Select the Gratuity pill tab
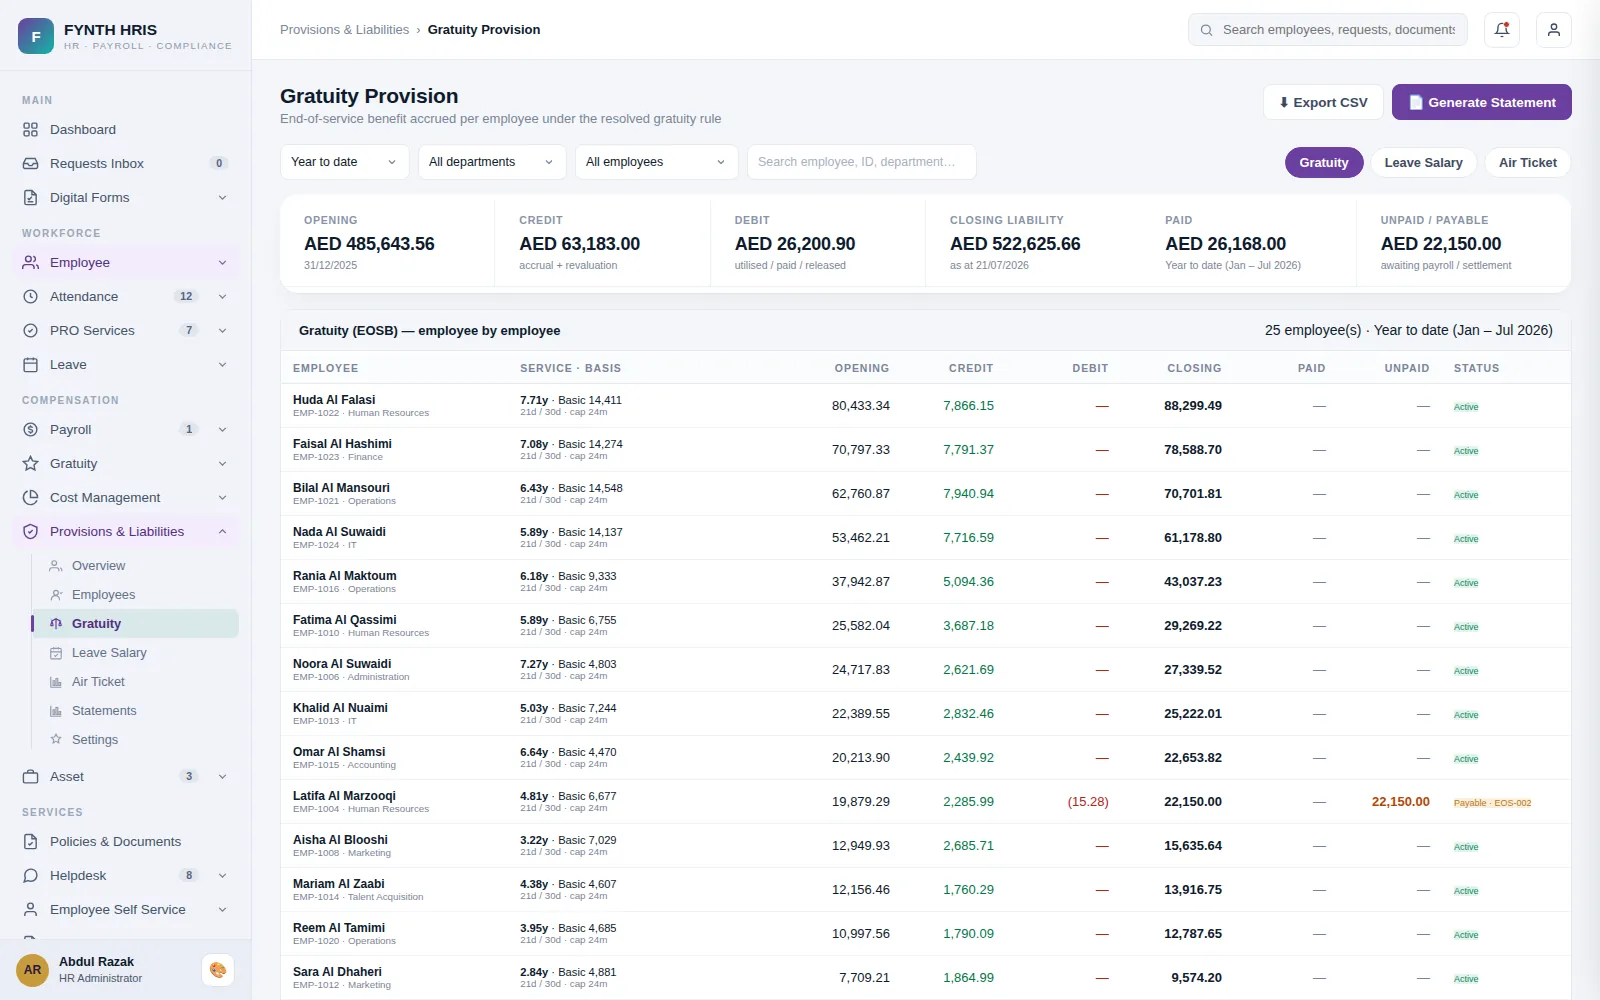The height and width of the screenshot is (1000, 1600). (x=1324, y=163)
